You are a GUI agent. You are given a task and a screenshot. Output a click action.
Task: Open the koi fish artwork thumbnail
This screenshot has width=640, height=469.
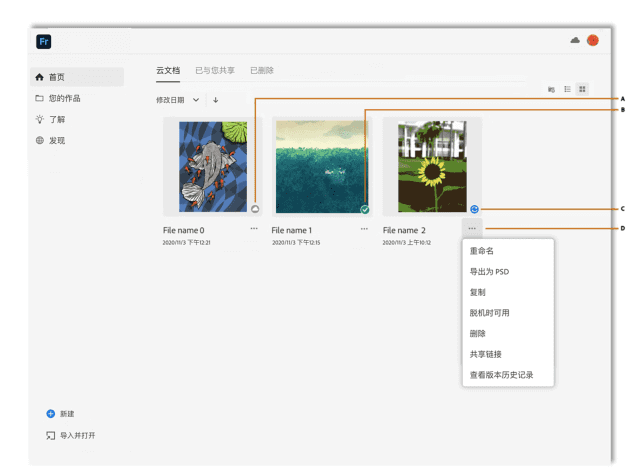click(x=213, y=167)
